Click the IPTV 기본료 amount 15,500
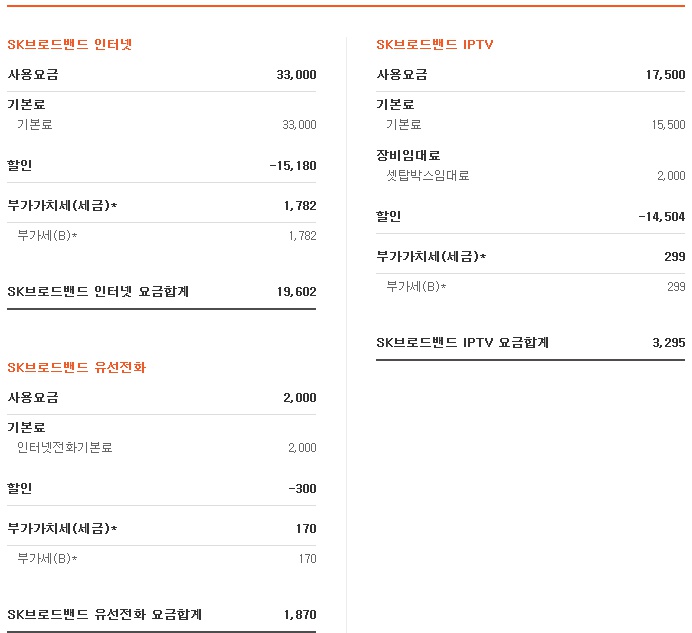This screenshot has width=692, height=633. pos(668,125)
